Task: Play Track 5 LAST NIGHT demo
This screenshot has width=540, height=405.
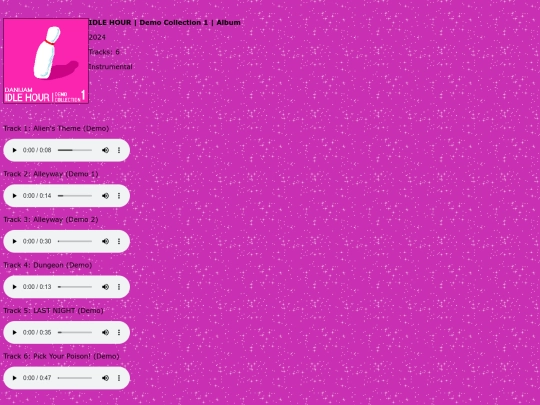Action: click(14, 332)
